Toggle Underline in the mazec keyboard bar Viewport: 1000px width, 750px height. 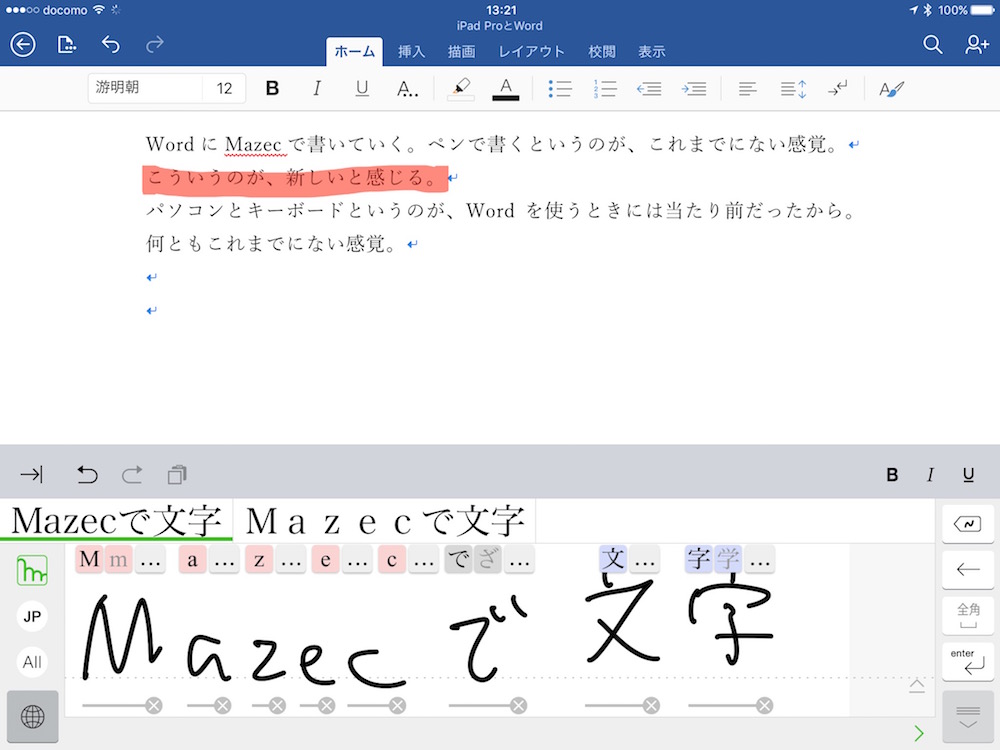[968, 474]
